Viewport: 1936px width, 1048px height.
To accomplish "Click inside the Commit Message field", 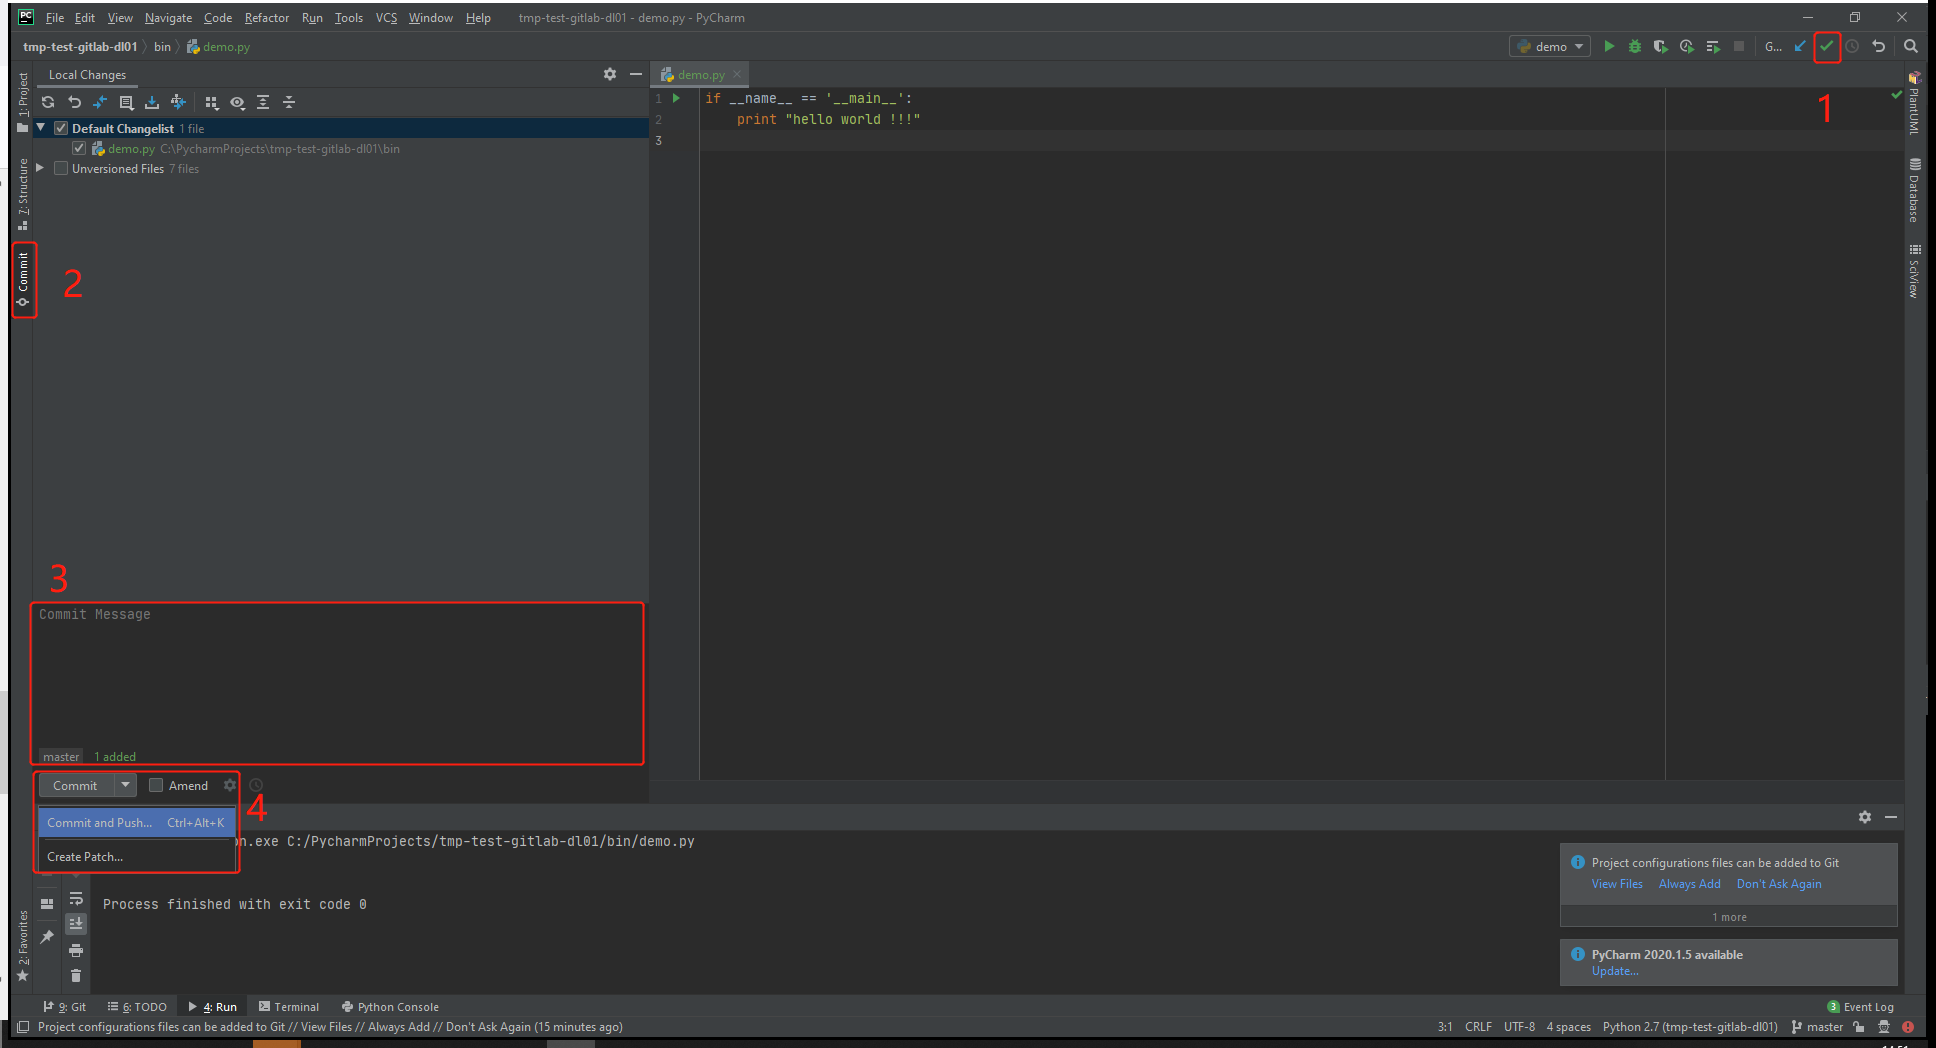I will click(337, 680).
